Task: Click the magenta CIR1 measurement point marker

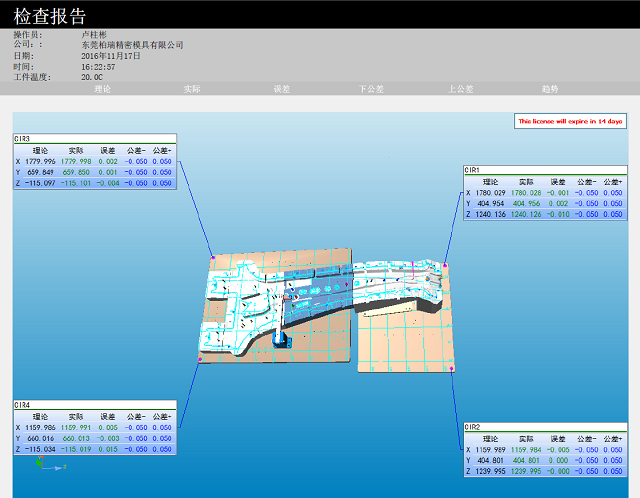Action: point(446,265)
